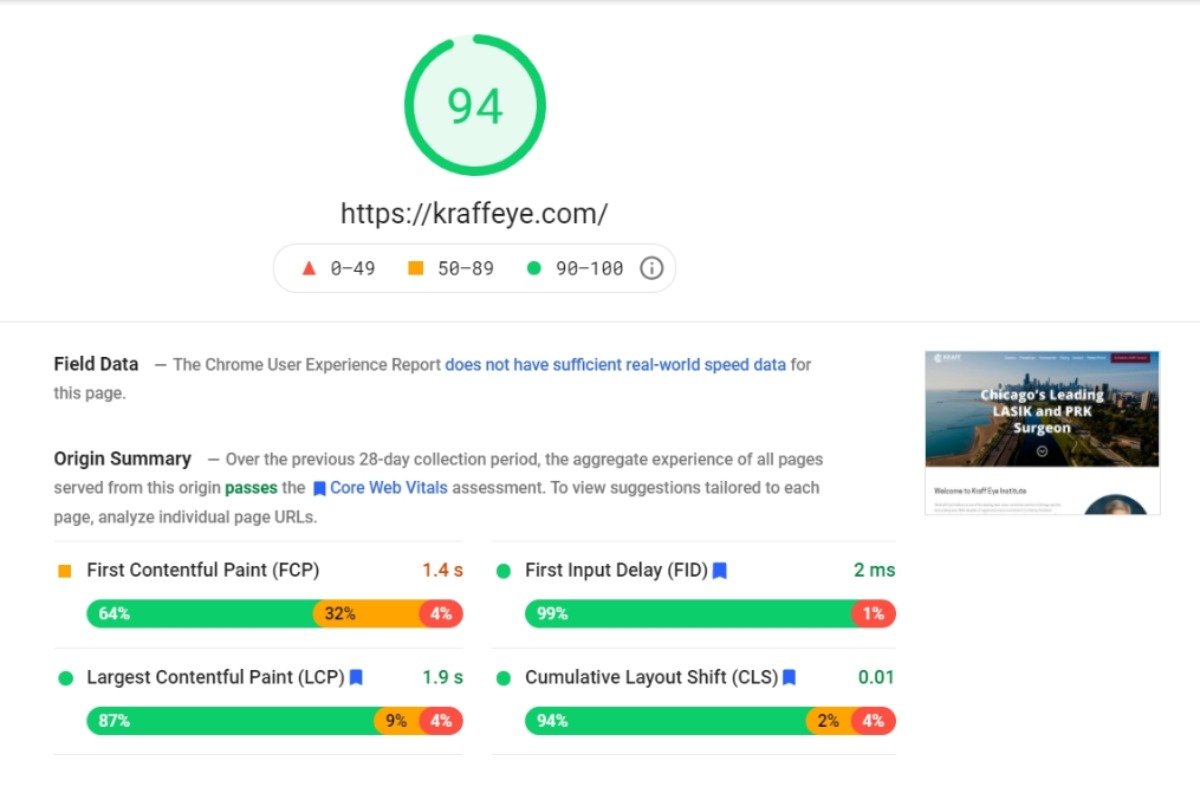
Task: Click the orange square 50-89 legend icon
Action: tap(416, 268)
